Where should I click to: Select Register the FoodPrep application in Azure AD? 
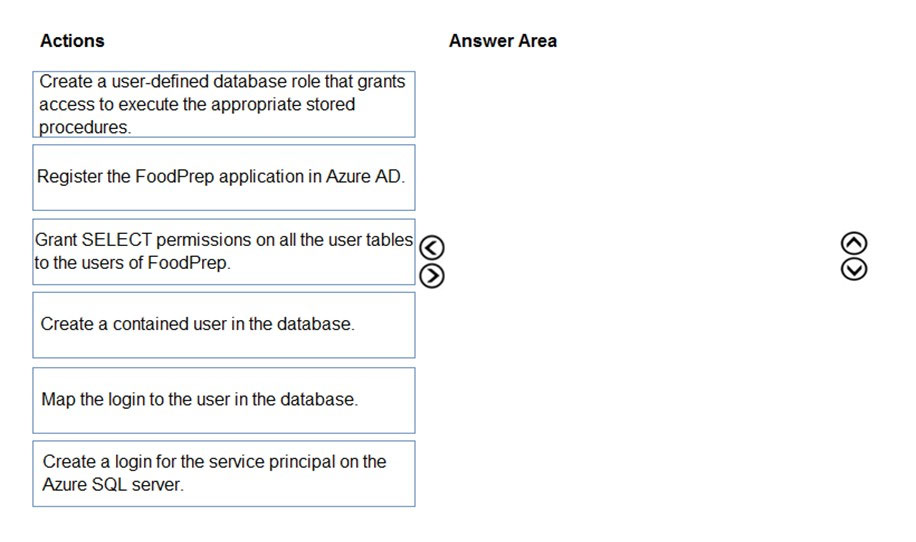[224, 178]
